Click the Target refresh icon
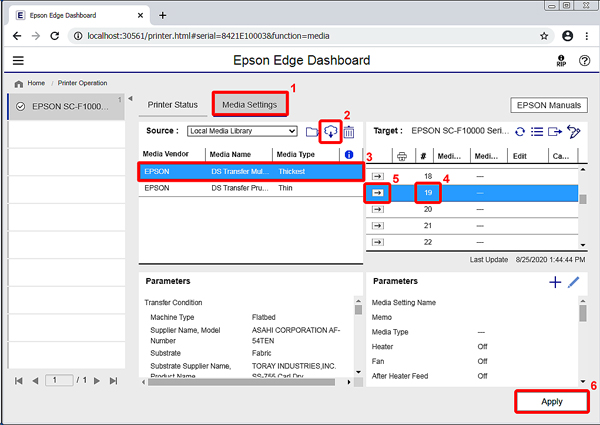The width and height of the screenshot is (600, 425). click(520, 132)
